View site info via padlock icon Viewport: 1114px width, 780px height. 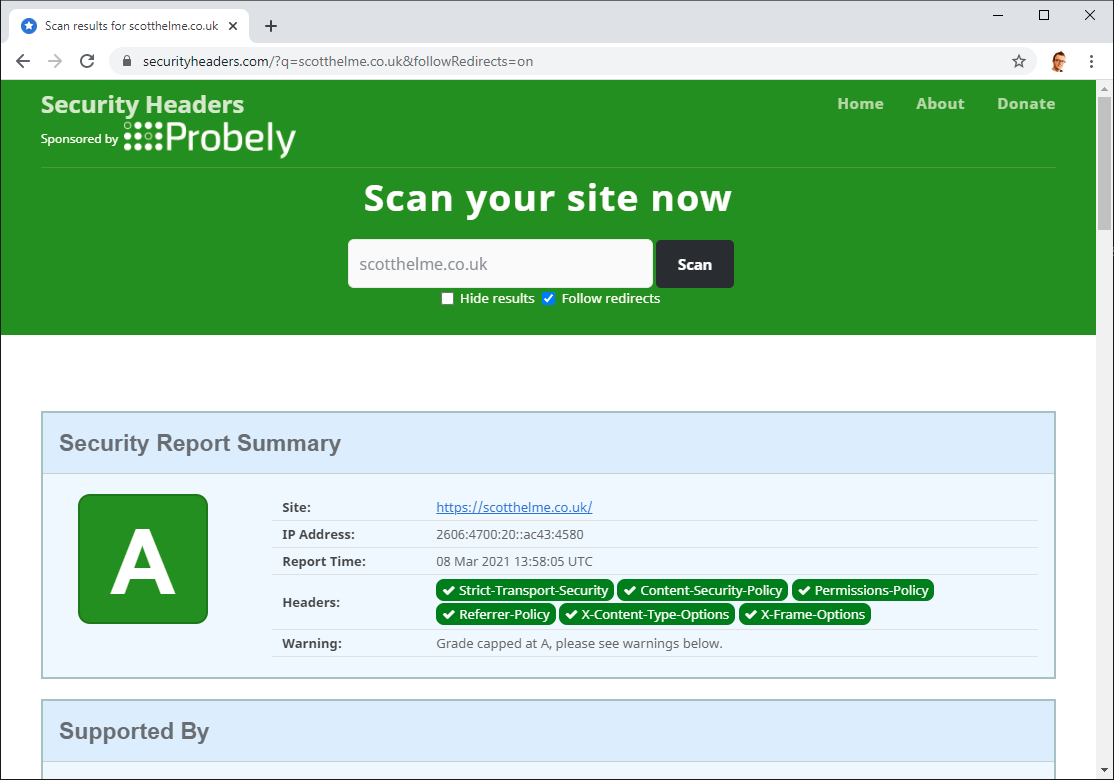[127, 61]
